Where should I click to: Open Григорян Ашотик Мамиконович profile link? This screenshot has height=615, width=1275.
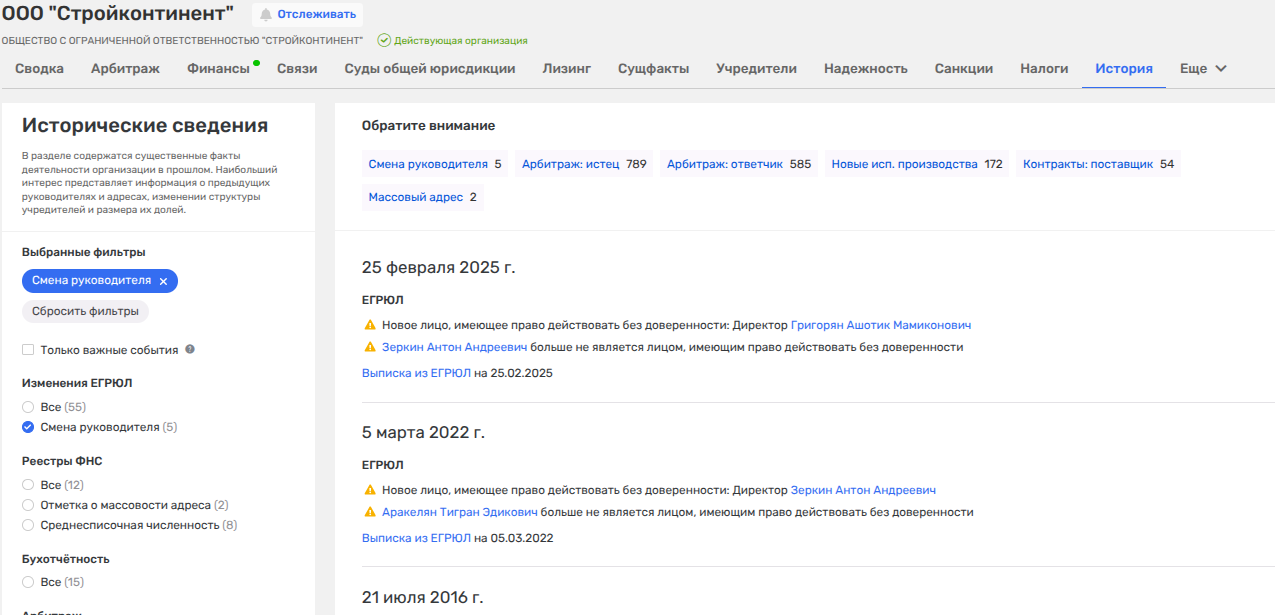coord(880,326)
